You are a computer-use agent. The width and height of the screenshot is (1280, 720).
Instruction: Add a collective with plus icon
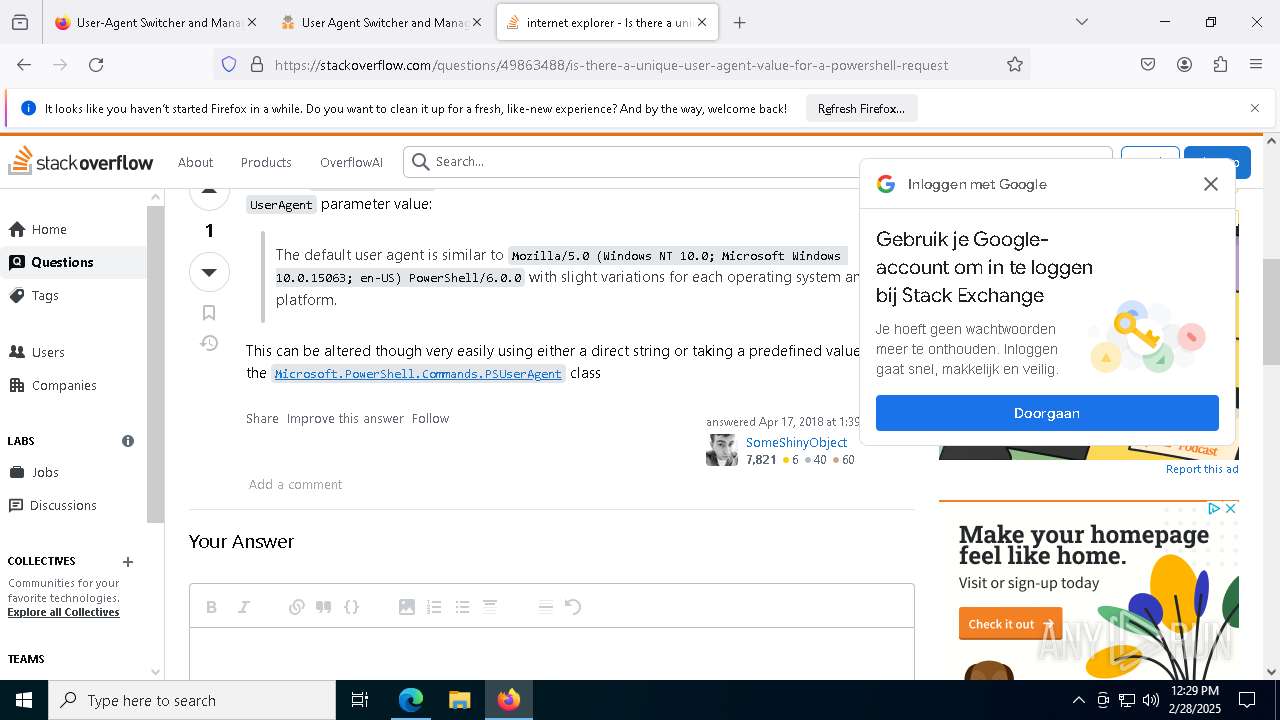pyautogui.click(x=128, y=562)
